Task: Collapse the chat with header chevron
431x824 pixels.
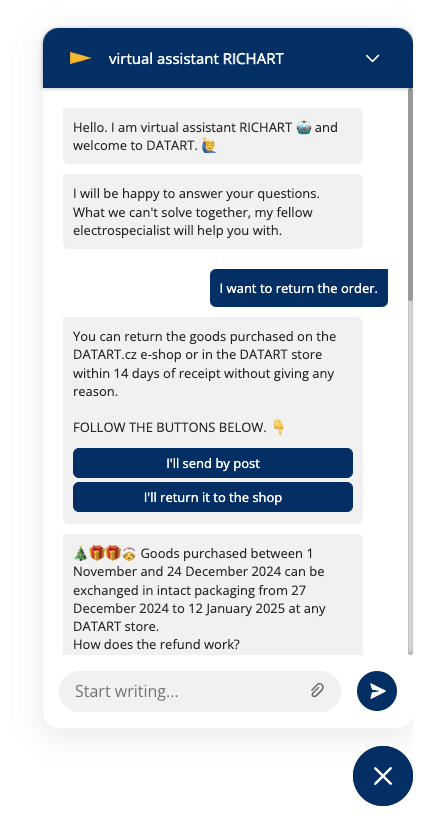Action: 373,58
